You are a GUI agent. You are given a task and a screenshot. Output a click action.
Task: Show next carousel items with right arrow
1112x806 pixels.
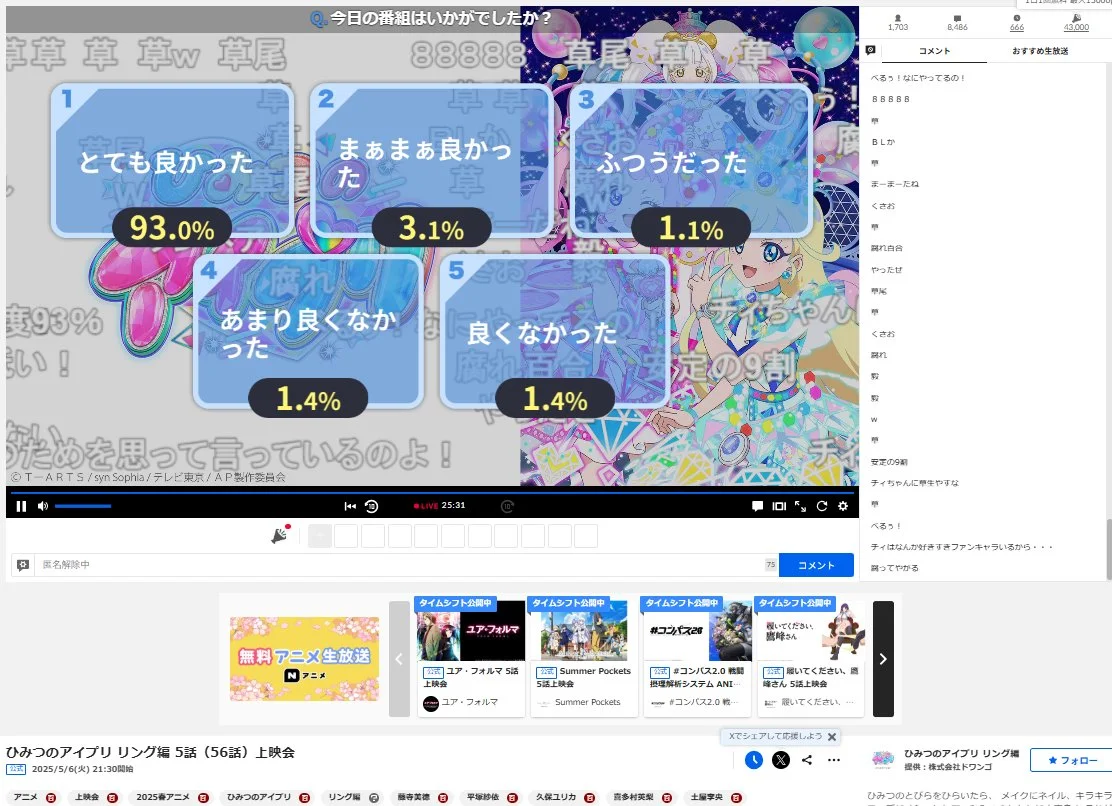click(x=883, y=659)
